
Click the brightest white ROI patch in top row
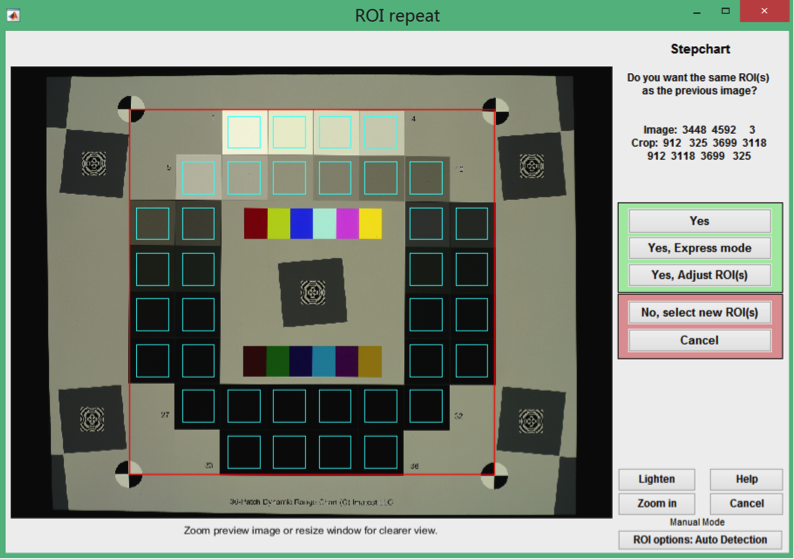(x=244, y=132)
